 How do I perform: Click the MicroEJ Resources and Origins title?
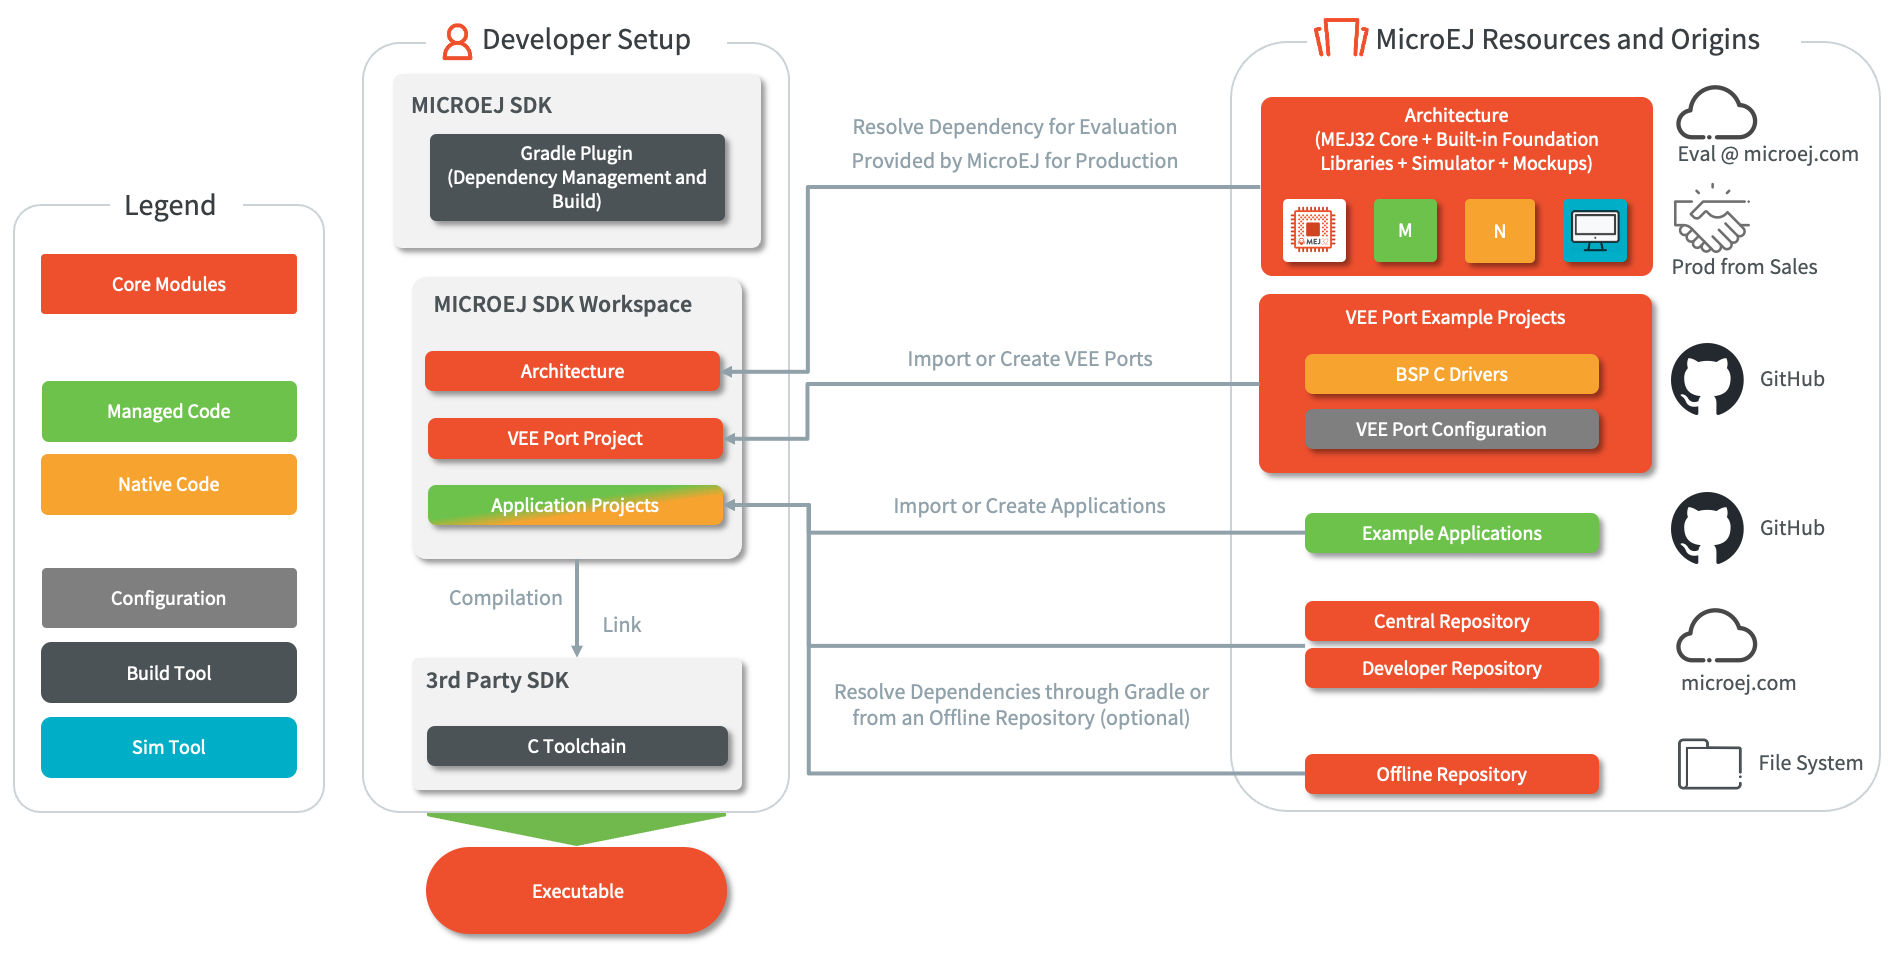1567,40
